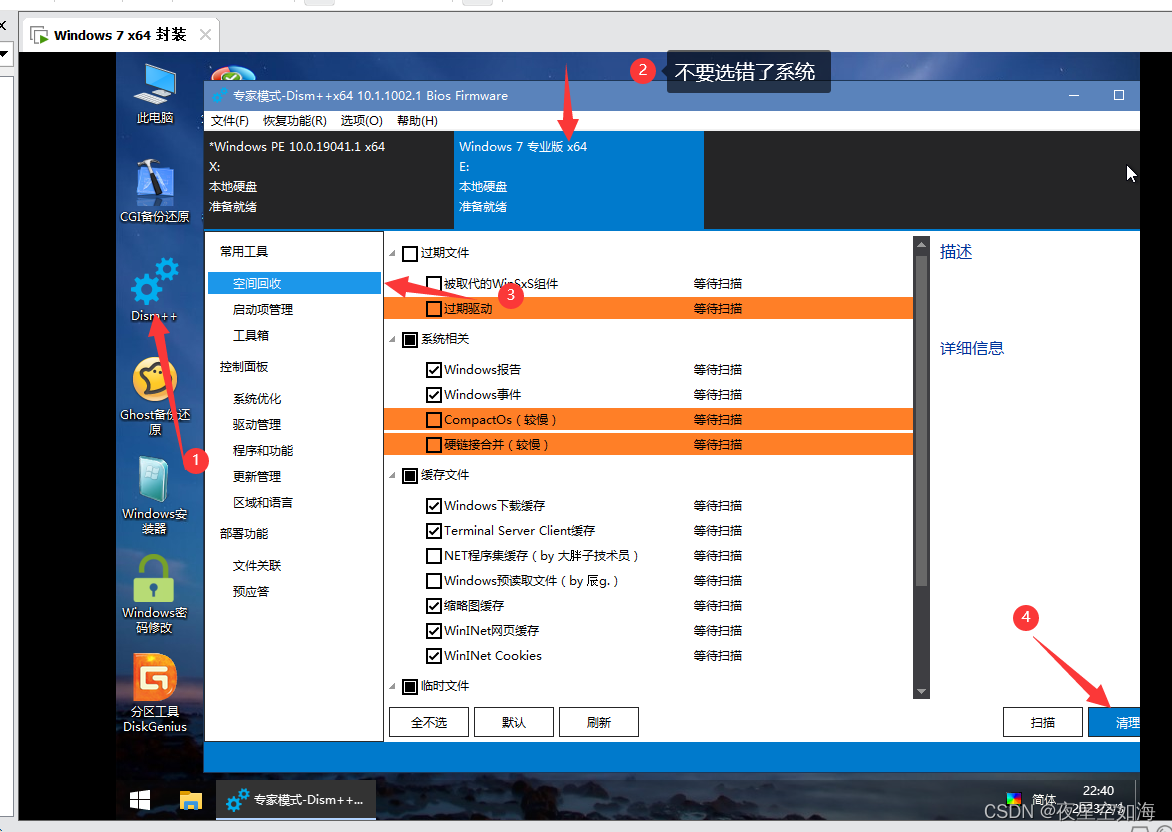This screenshot has width=1172, height=832.
Task: Check the Windows预读取文件 checkbox
Action: point(434,581)
